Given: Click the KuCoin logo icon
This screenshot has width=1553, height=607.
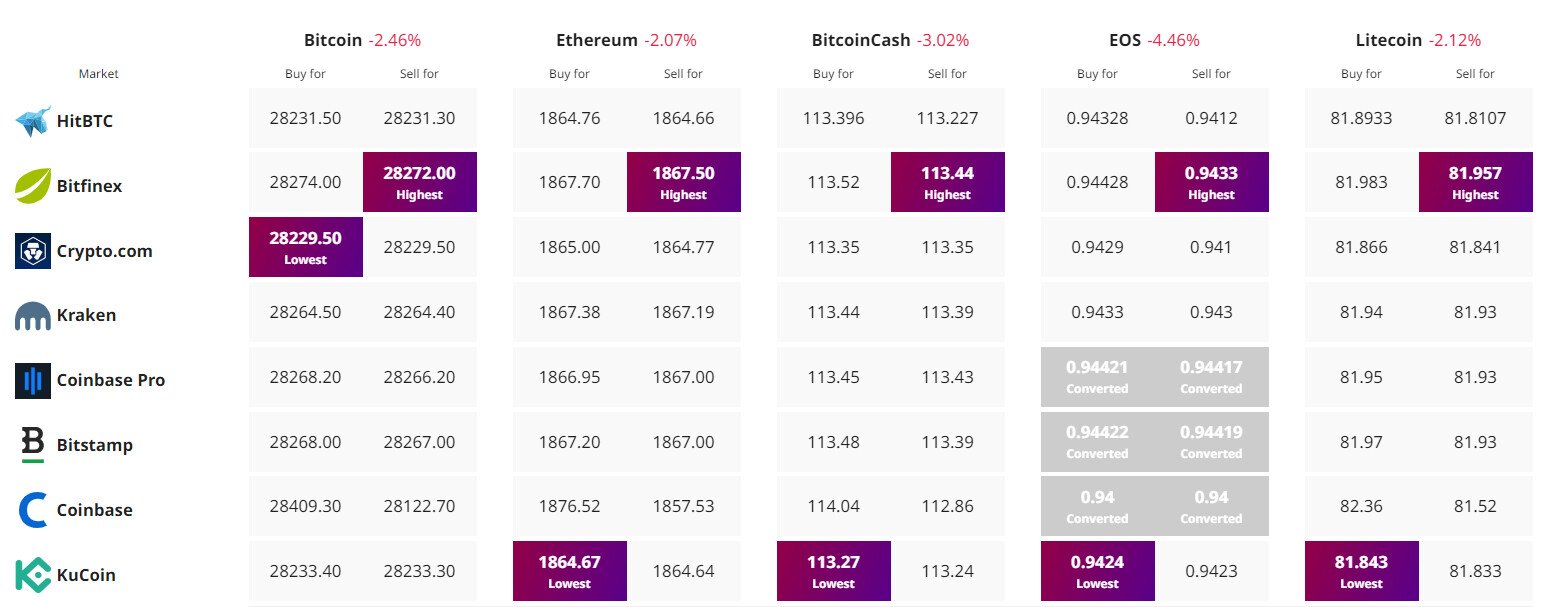Looking at the screenshot, I should point(33,575).
